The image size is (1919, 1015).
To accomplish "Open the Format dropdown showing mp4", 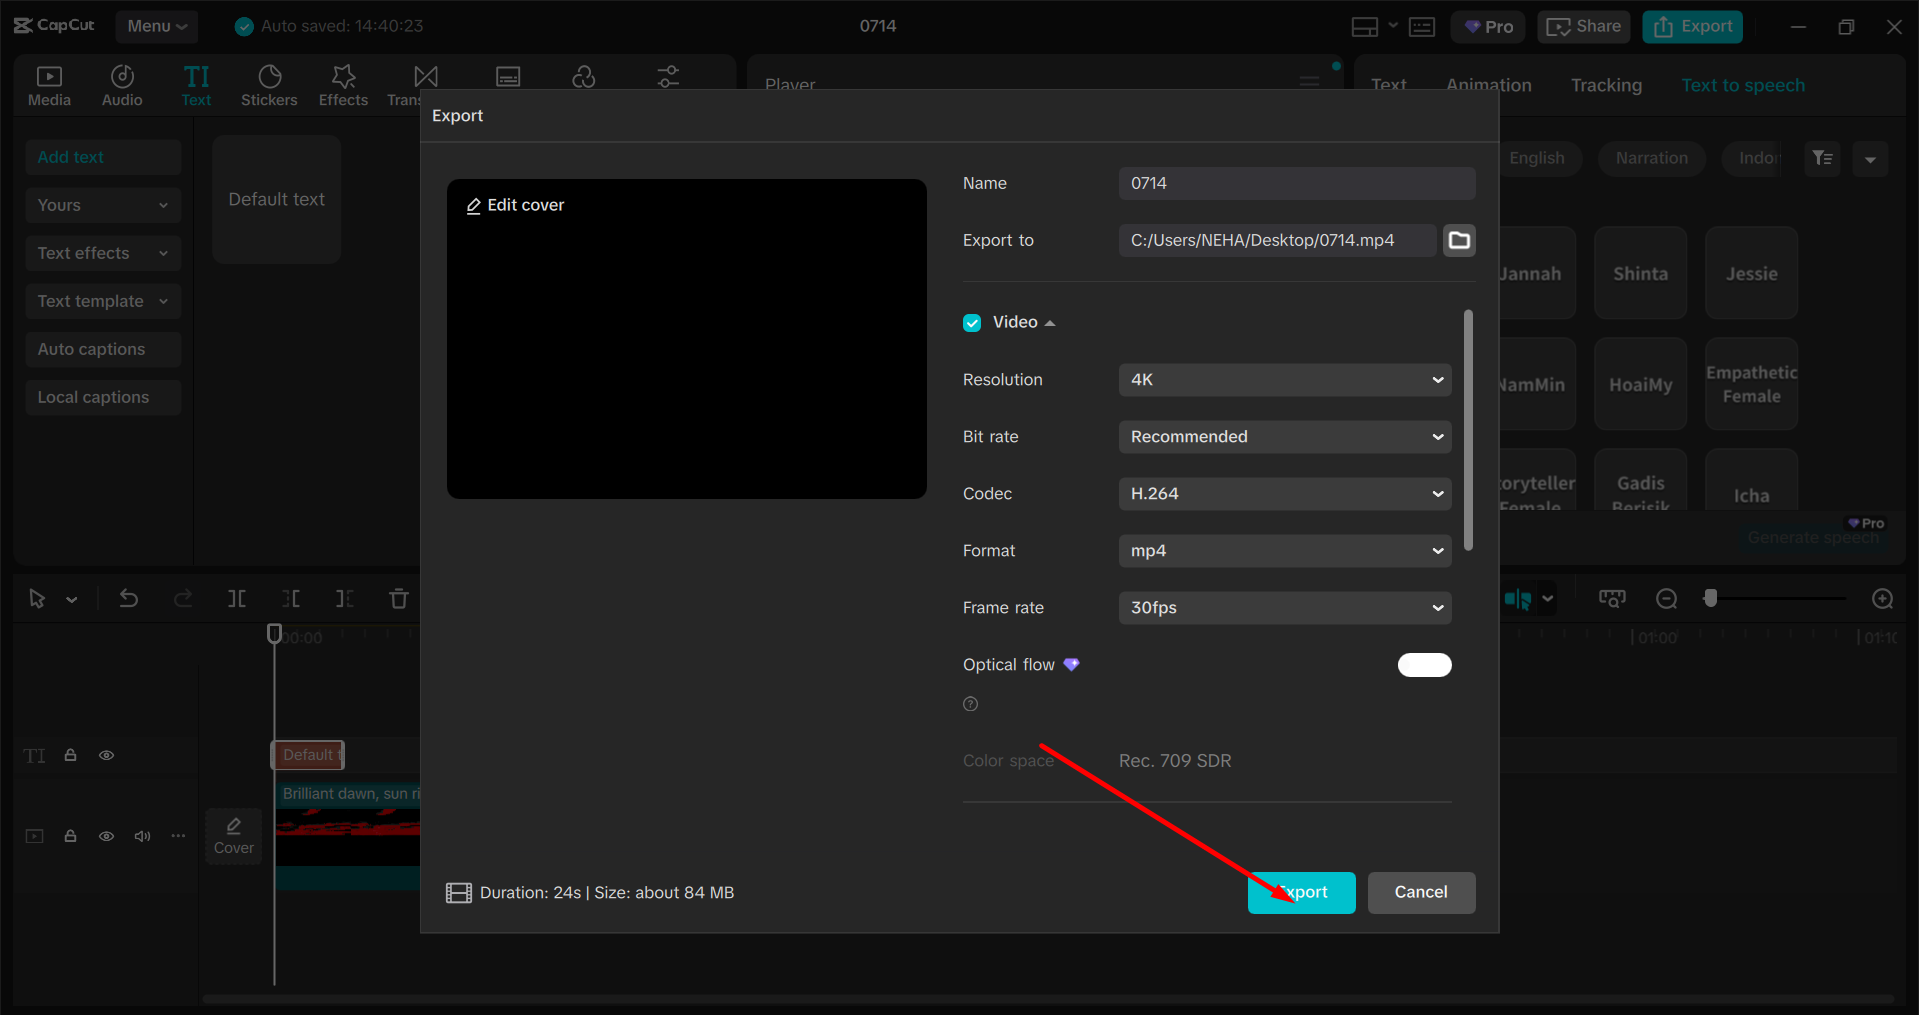I will 1285,551.
